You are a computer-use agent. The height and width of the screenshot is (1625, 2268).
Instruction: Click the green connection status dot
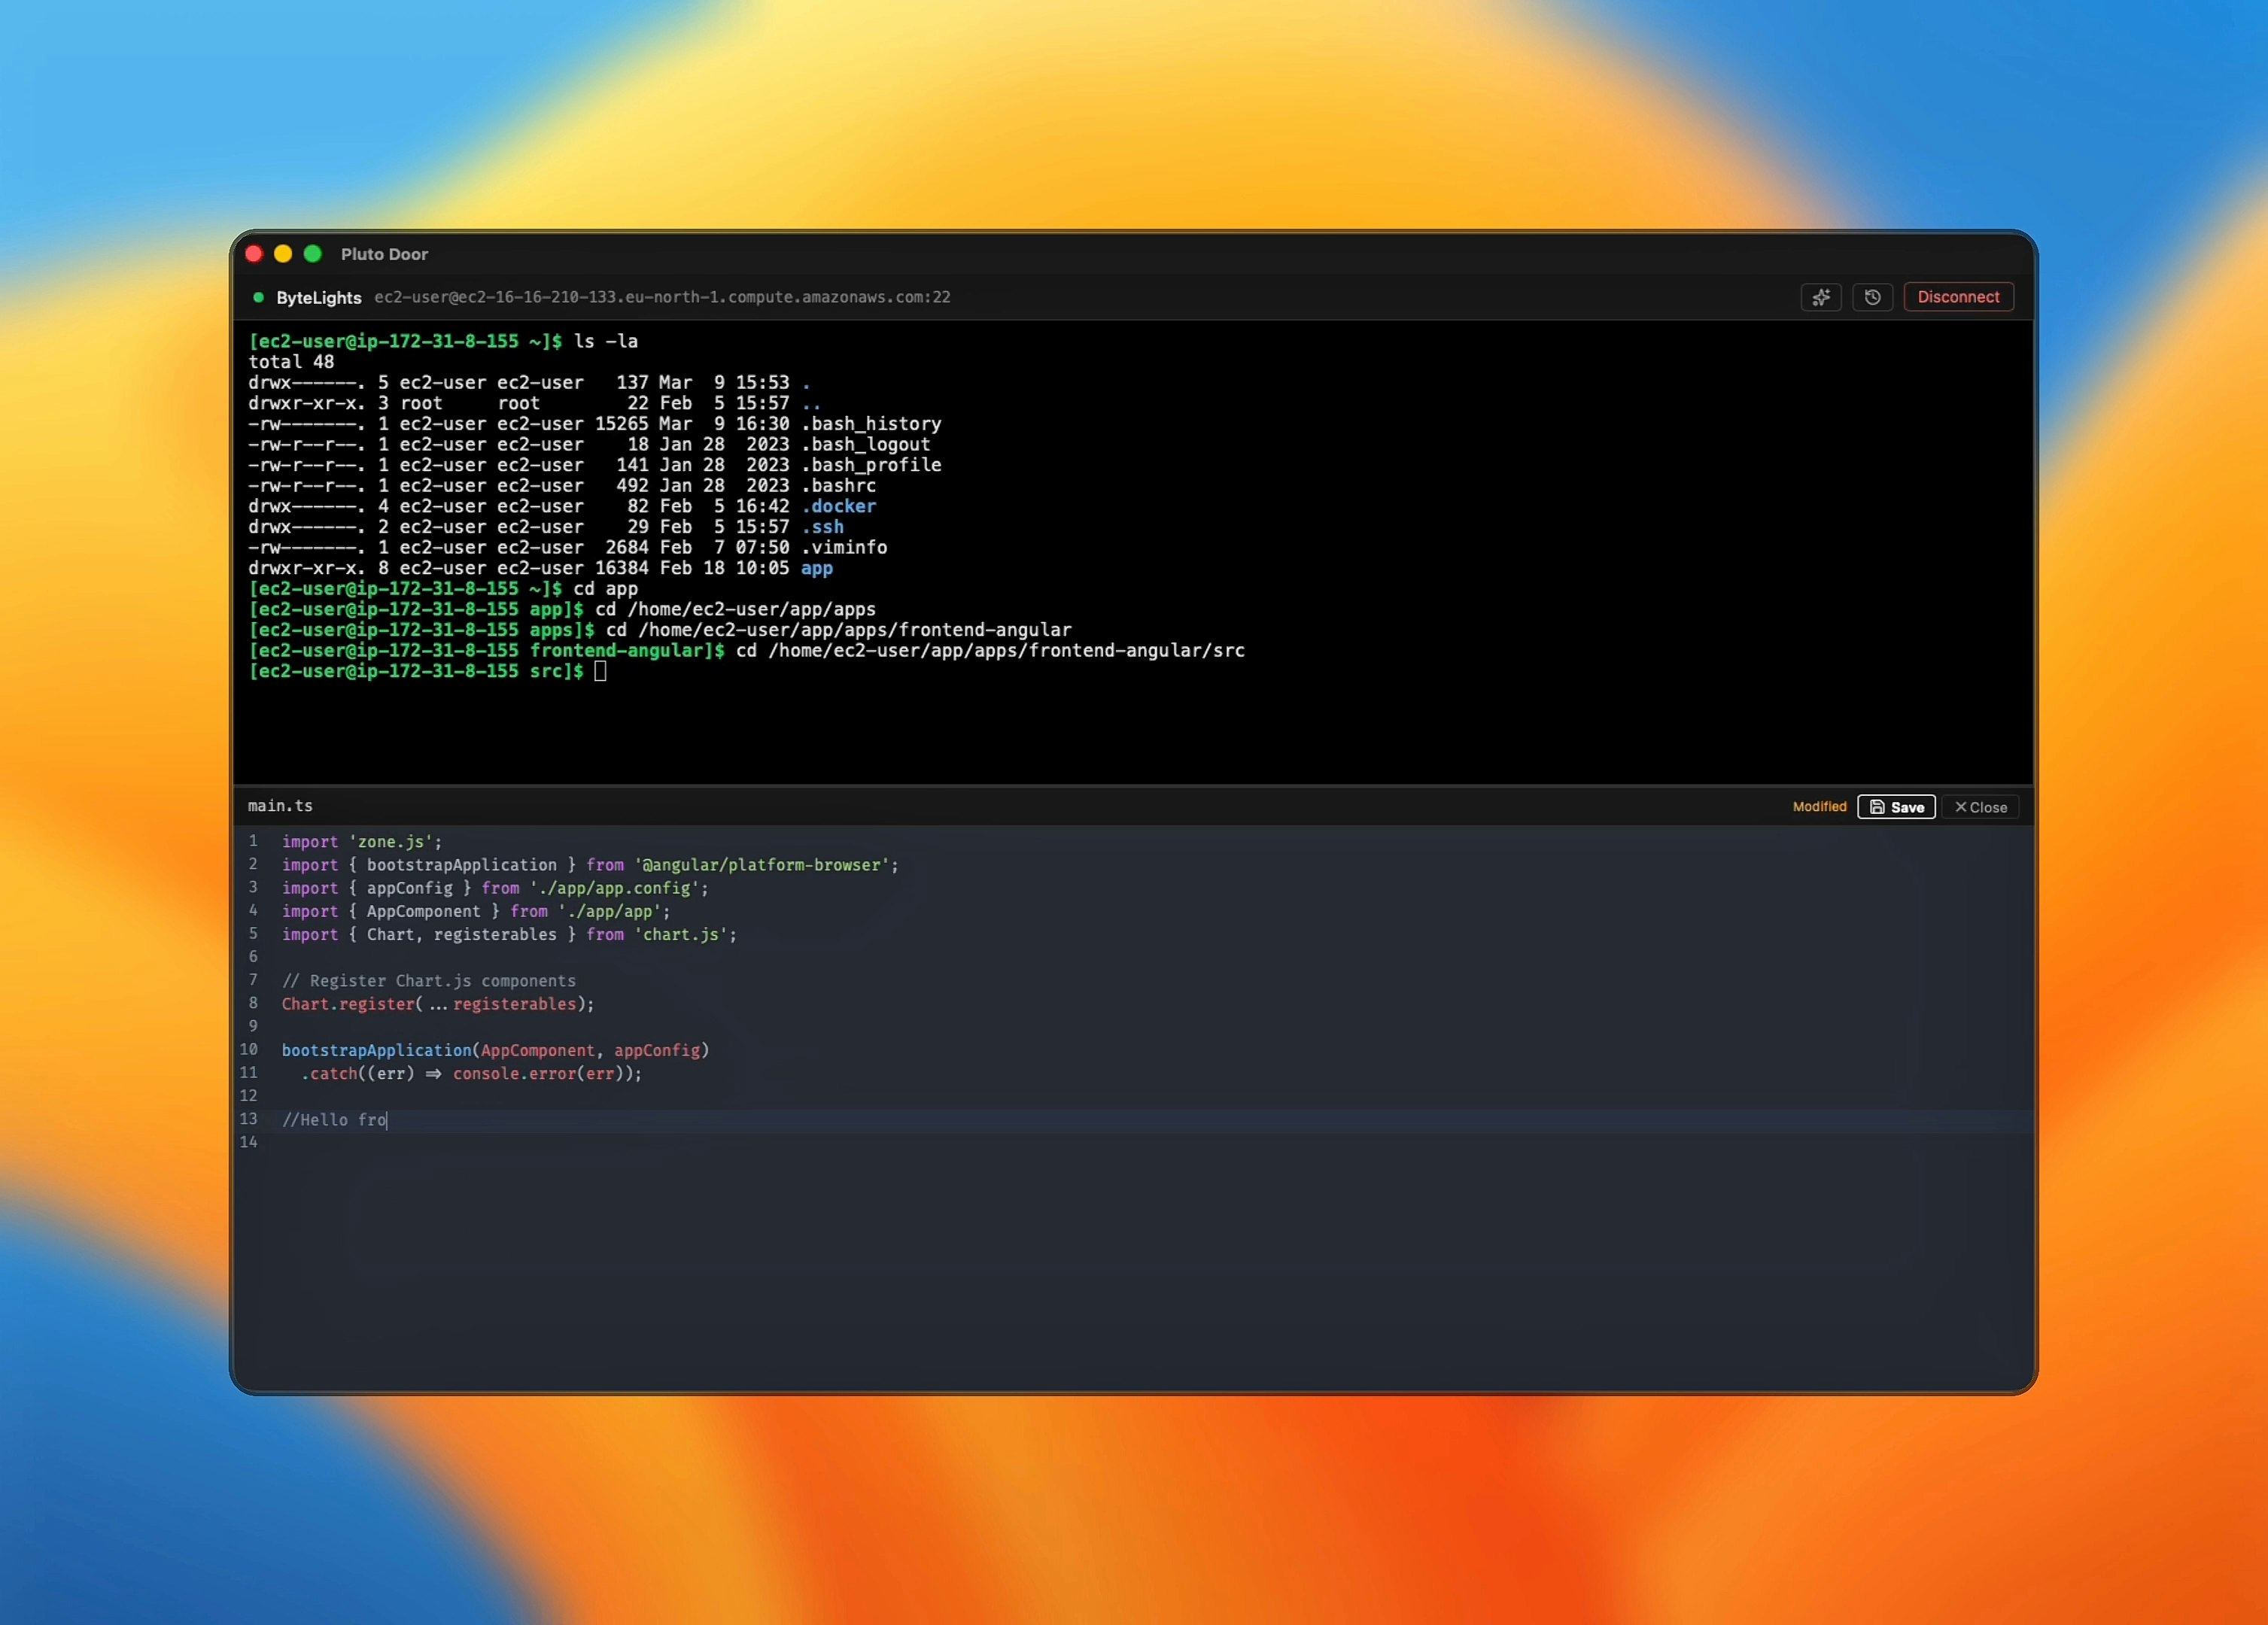tap(258, 297)
